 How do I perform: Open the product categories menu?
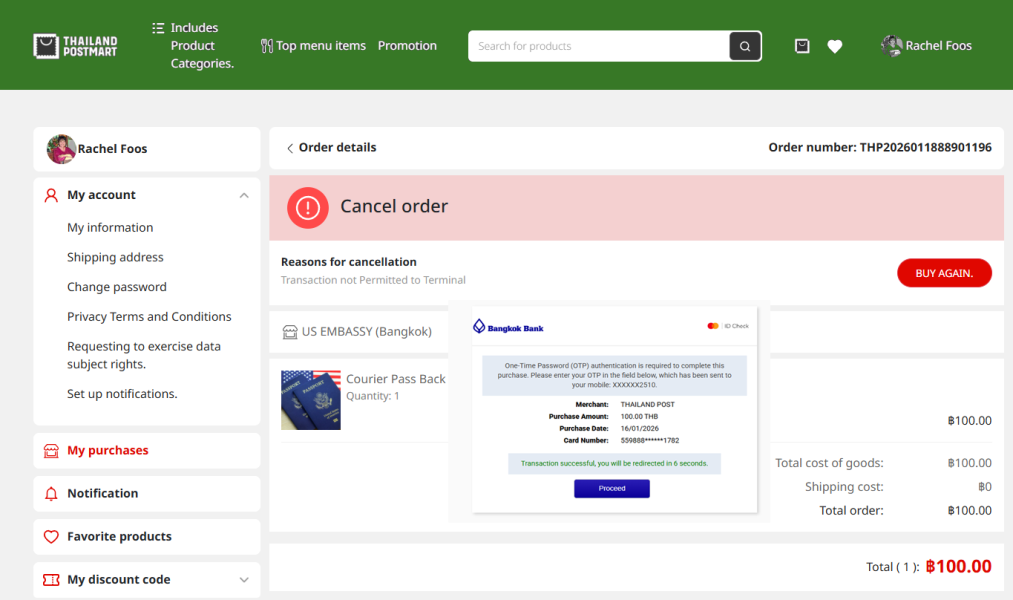(x=192, y=46)
